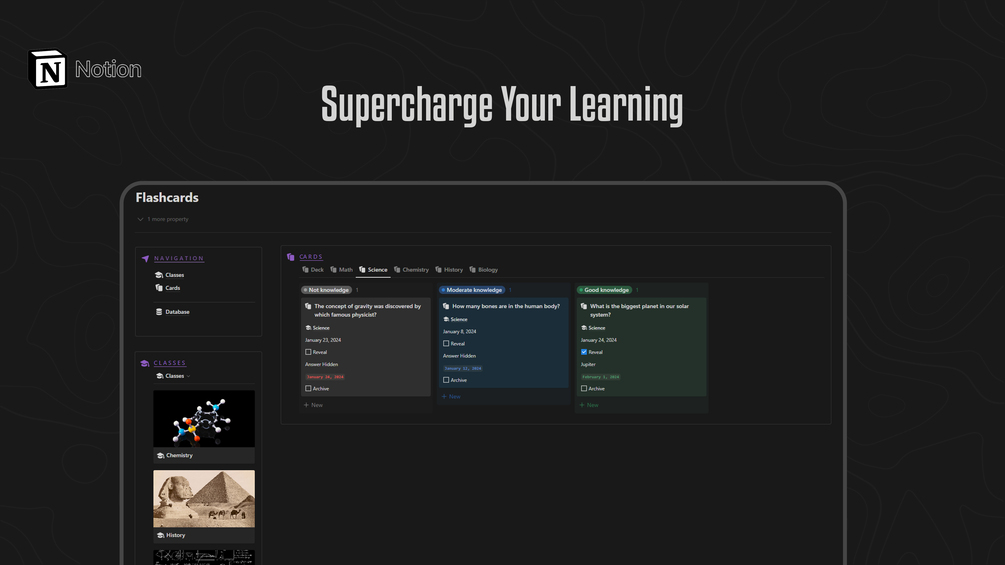Click the Notion logo icon
The image size is (1005, 565).
(47, 69)
